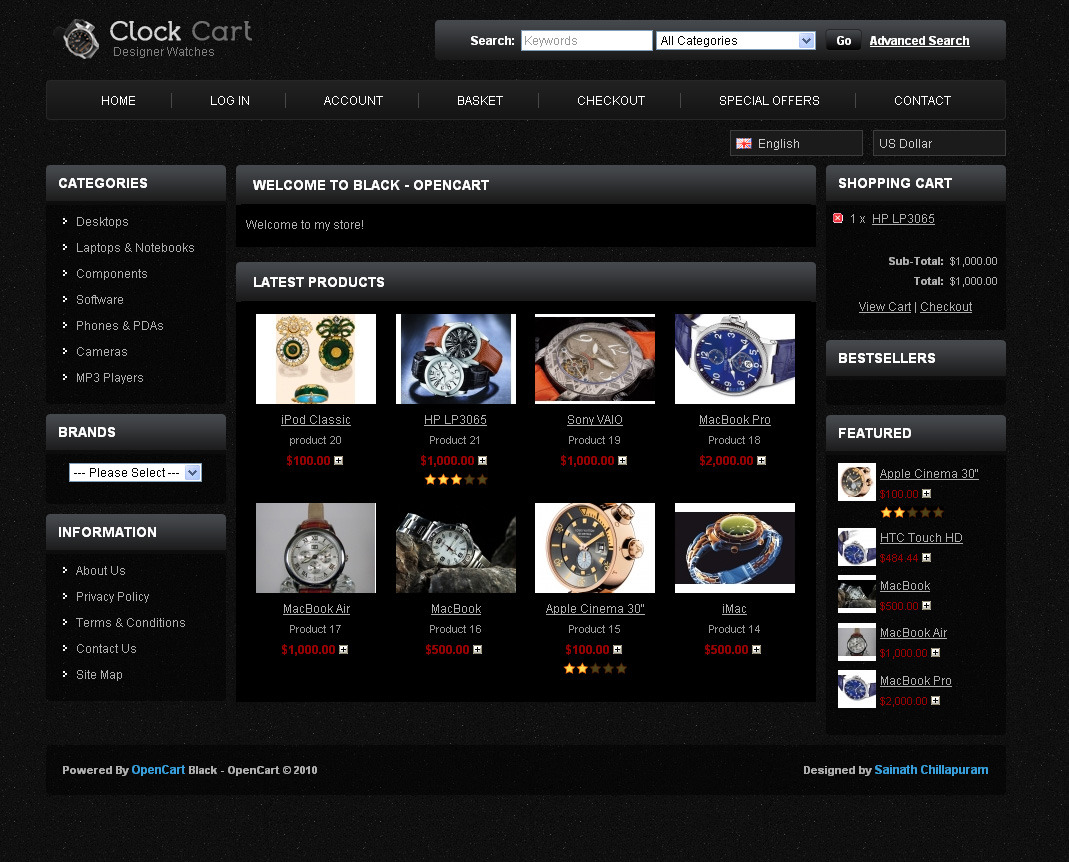Screen dimensions: 1069x862
Task: Click plus icon beside featured MacBook $500.00
Action: point(927,606)
